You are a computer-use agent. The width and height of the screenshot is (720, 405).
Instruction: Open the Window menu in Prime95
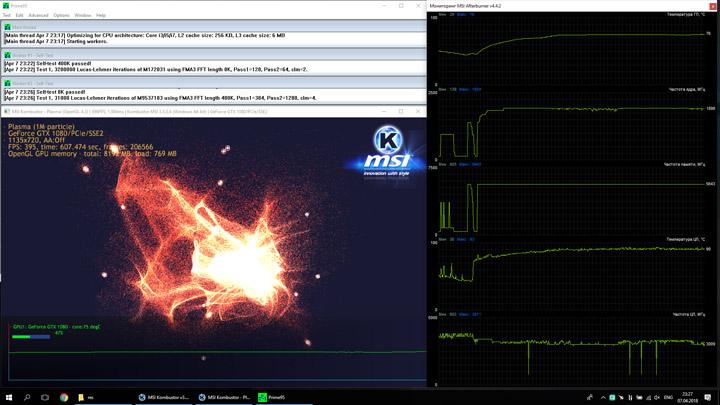[x=83, y=15]
